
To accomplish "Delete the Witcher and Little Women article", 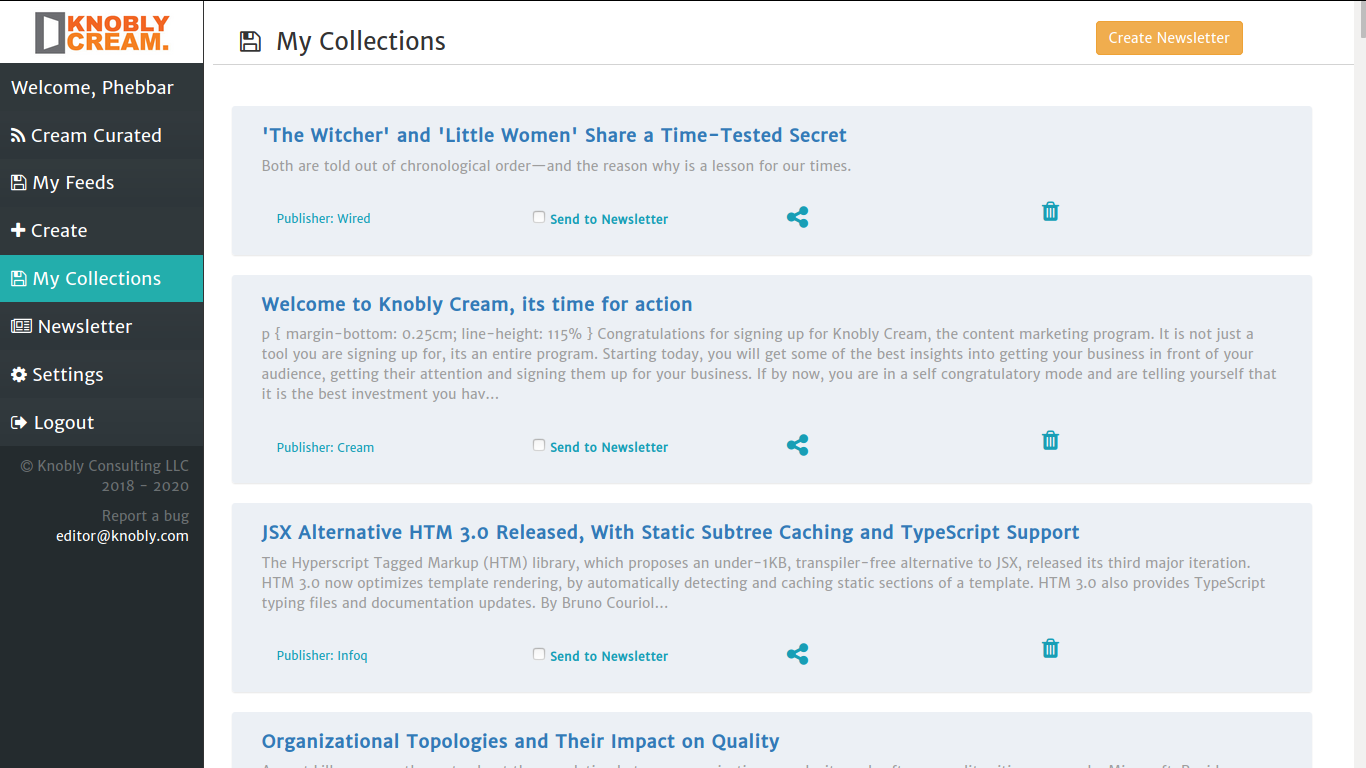I will tap(1050, 211).
